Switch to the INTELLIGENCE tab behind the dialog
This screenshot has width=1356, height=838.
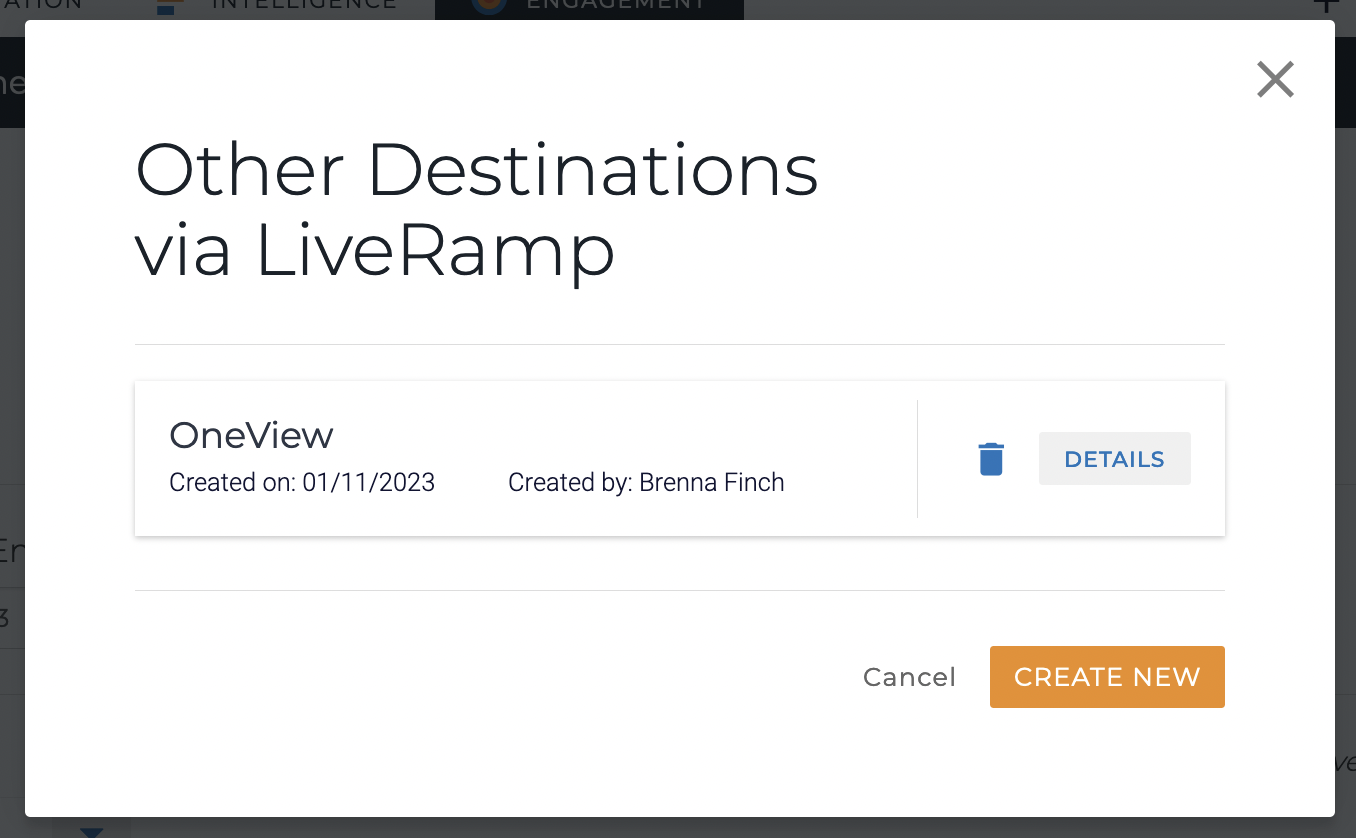pos(277,8)
